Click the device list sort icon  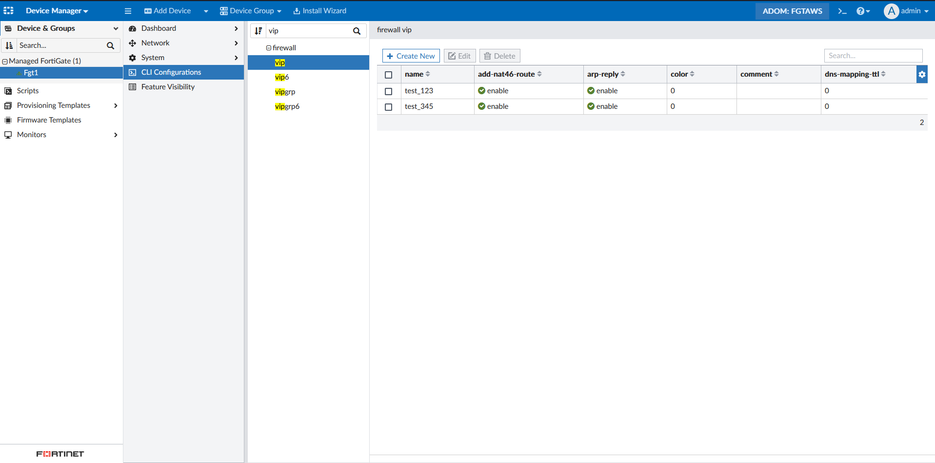coord(9,45)
